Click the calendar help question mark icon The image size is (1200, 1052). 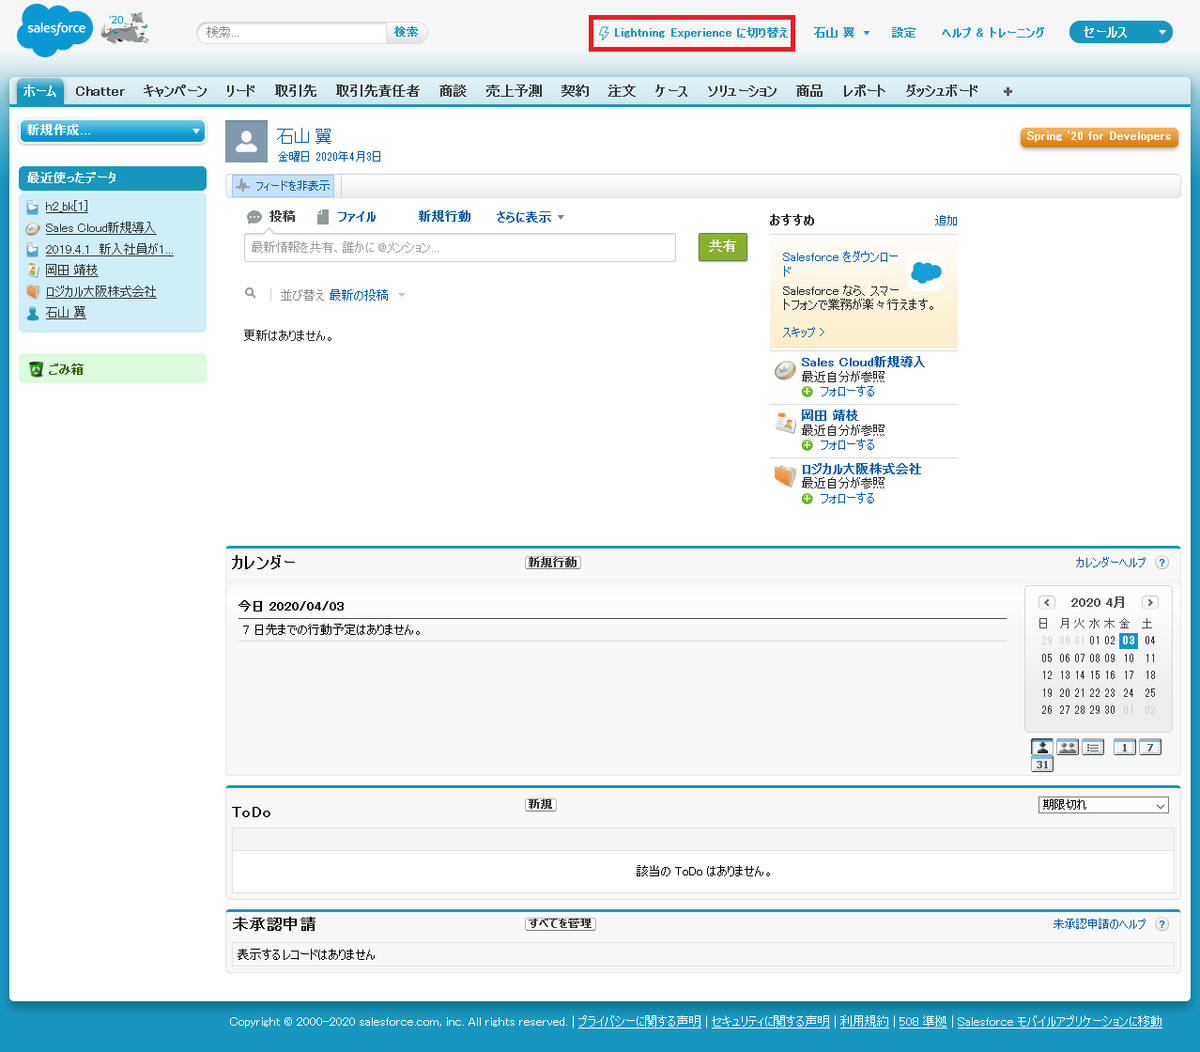1162,563
